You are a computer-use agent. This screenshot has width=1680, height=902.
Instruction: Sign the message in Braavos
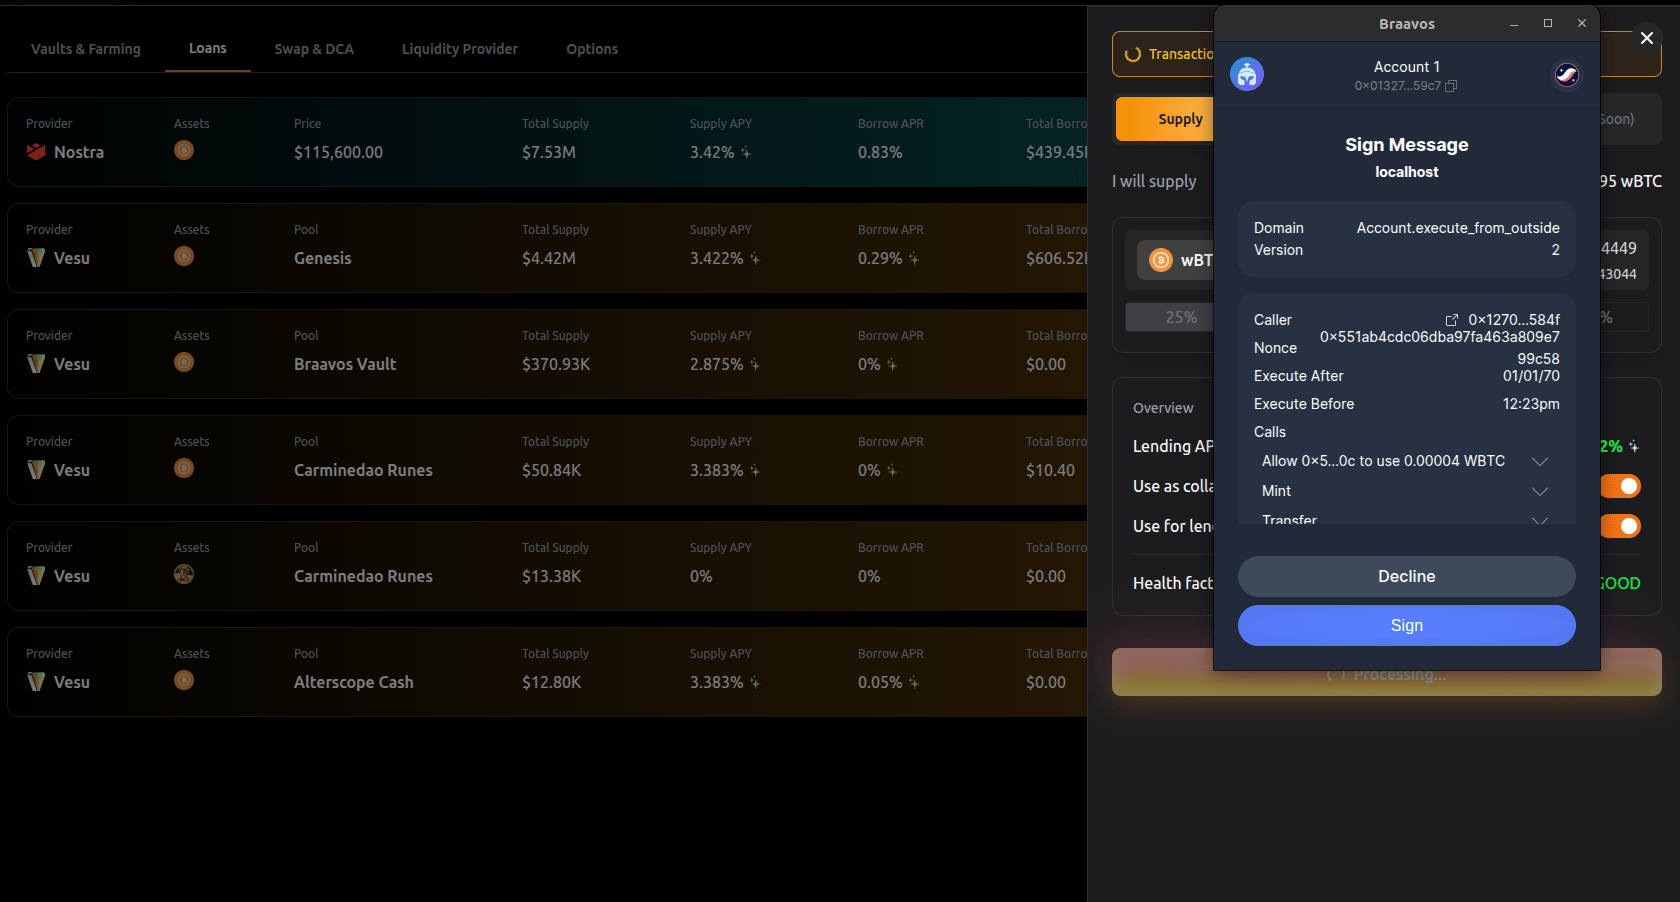click(x=1407, y=625)
